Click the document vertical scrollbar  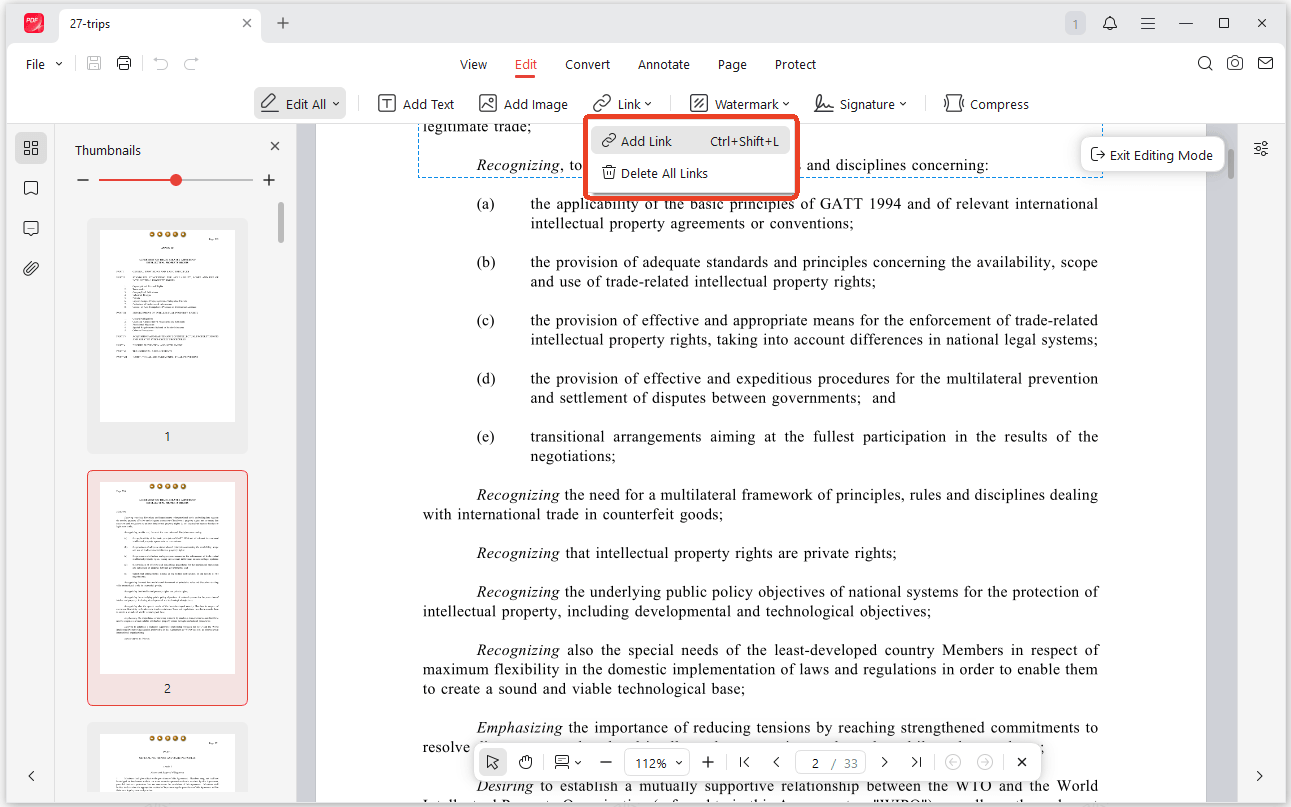tap(1230, 163)
